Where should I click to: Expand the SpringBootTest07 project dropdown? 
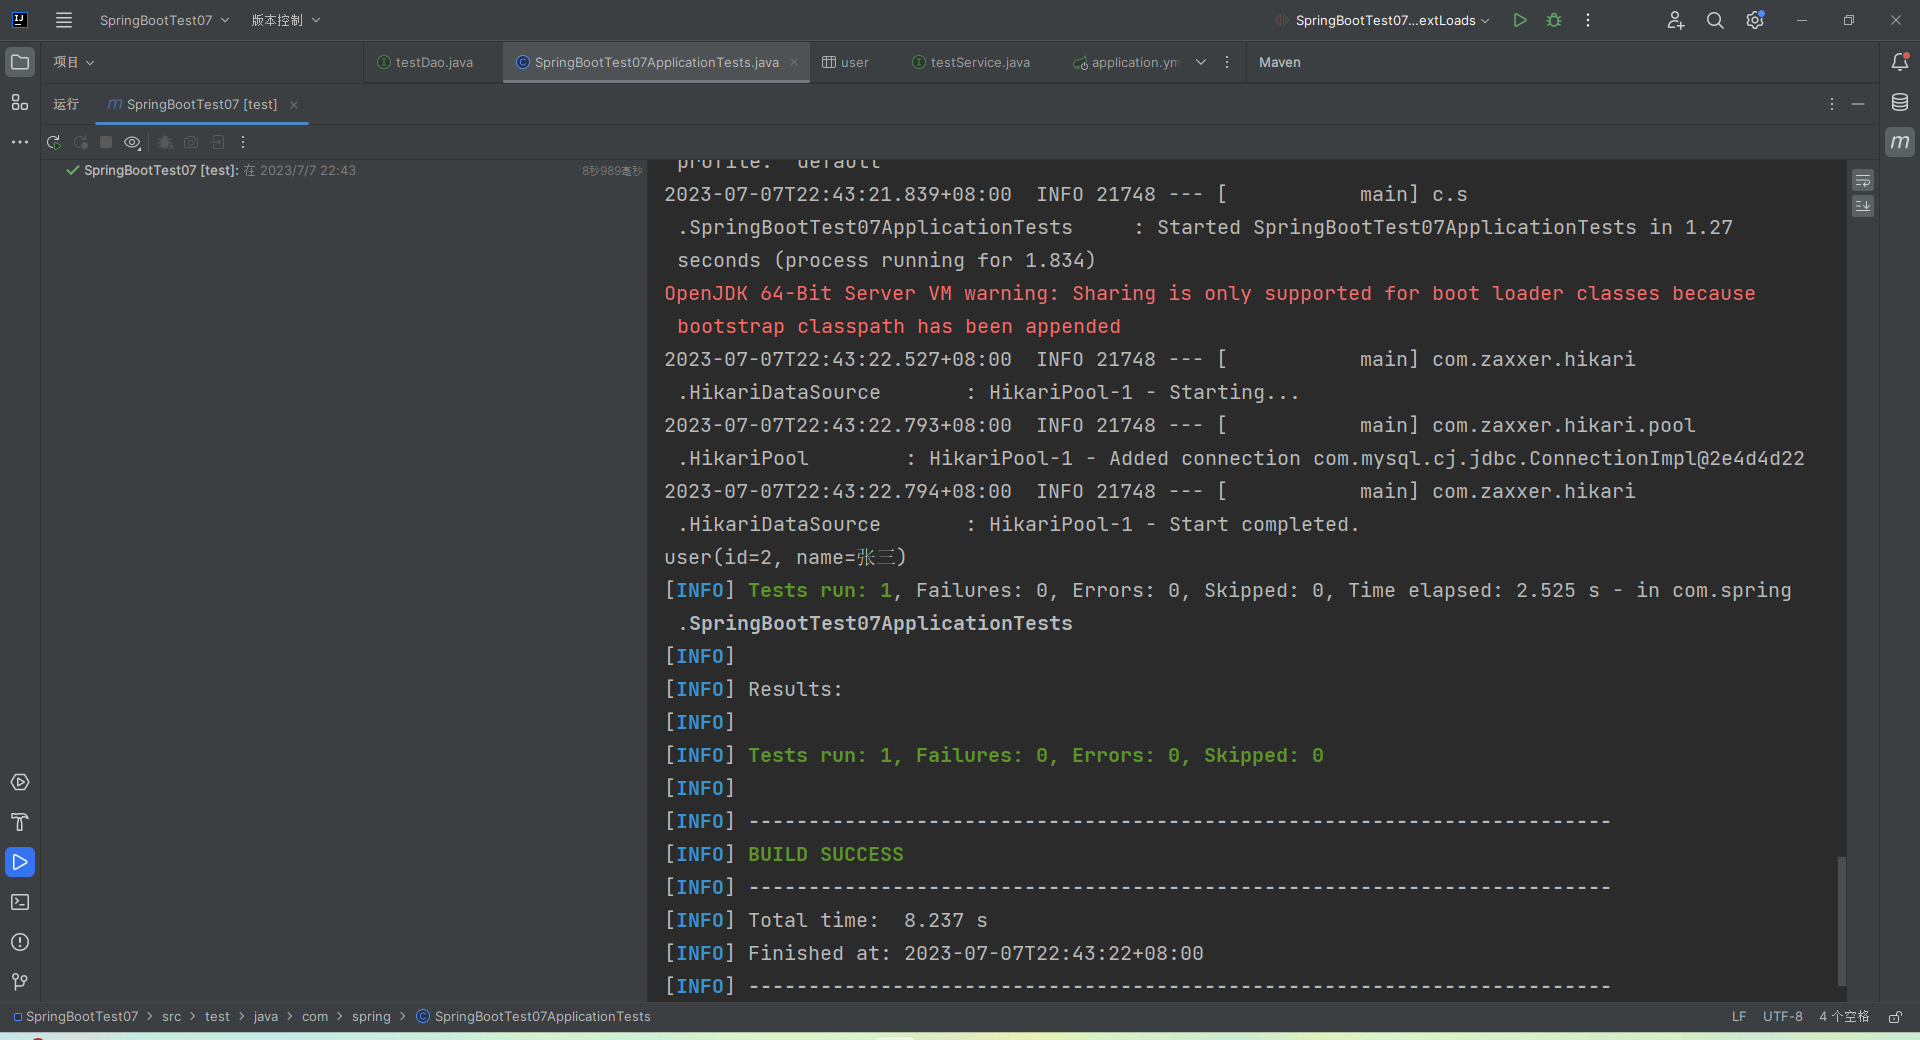[x=164, y=20]
